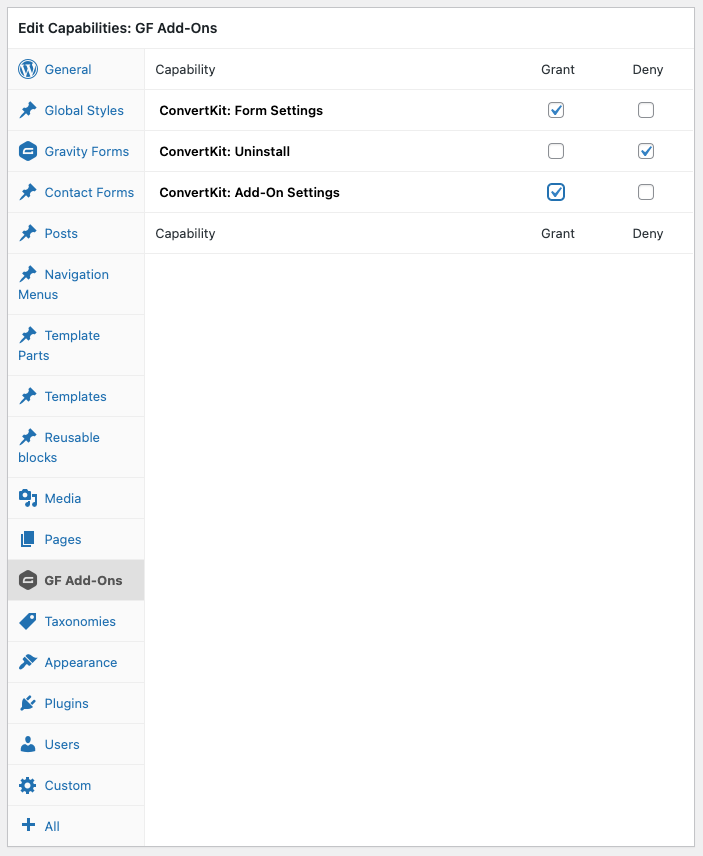Click the Gravity Forms hexagon icon

(28, 151)
